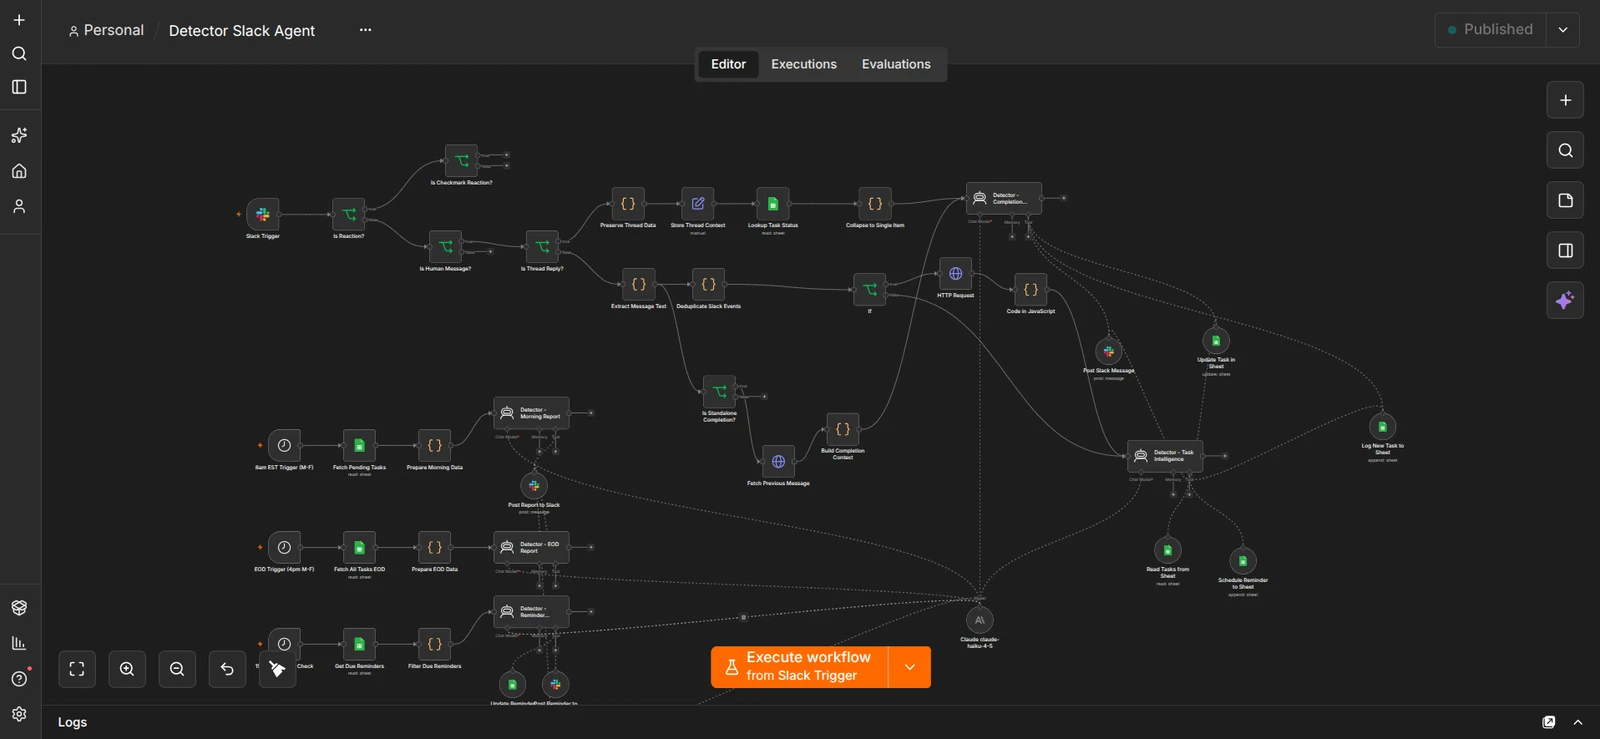Select the Fetch Pending Tasks sheet node
Screen dimensions: 1600x739
coord(359,445)
